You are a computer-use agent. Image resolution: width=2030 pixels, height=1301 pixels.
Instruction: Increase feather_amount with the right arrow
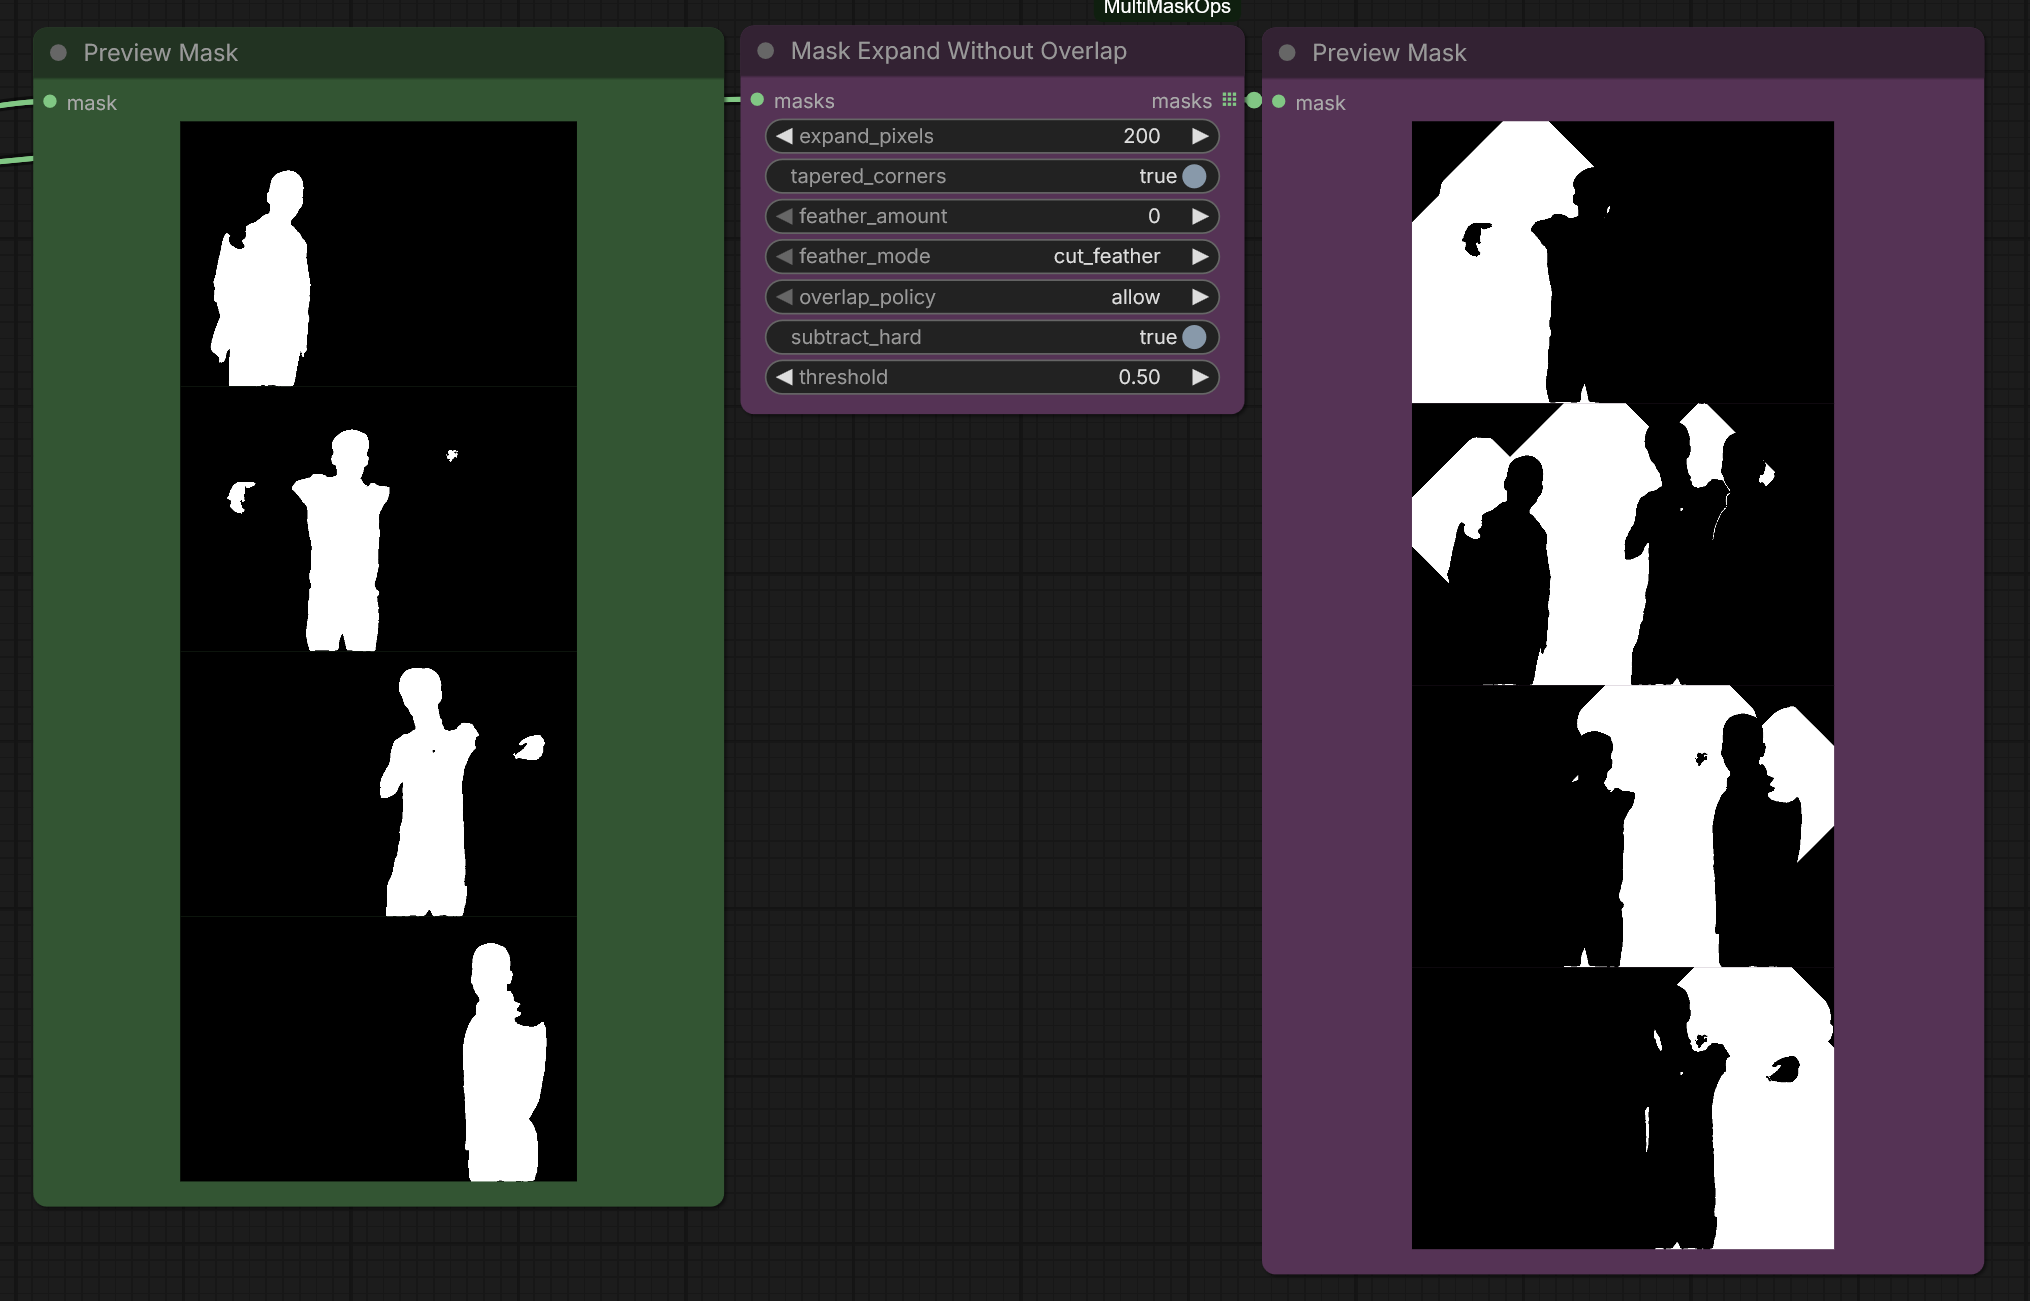1200,216
